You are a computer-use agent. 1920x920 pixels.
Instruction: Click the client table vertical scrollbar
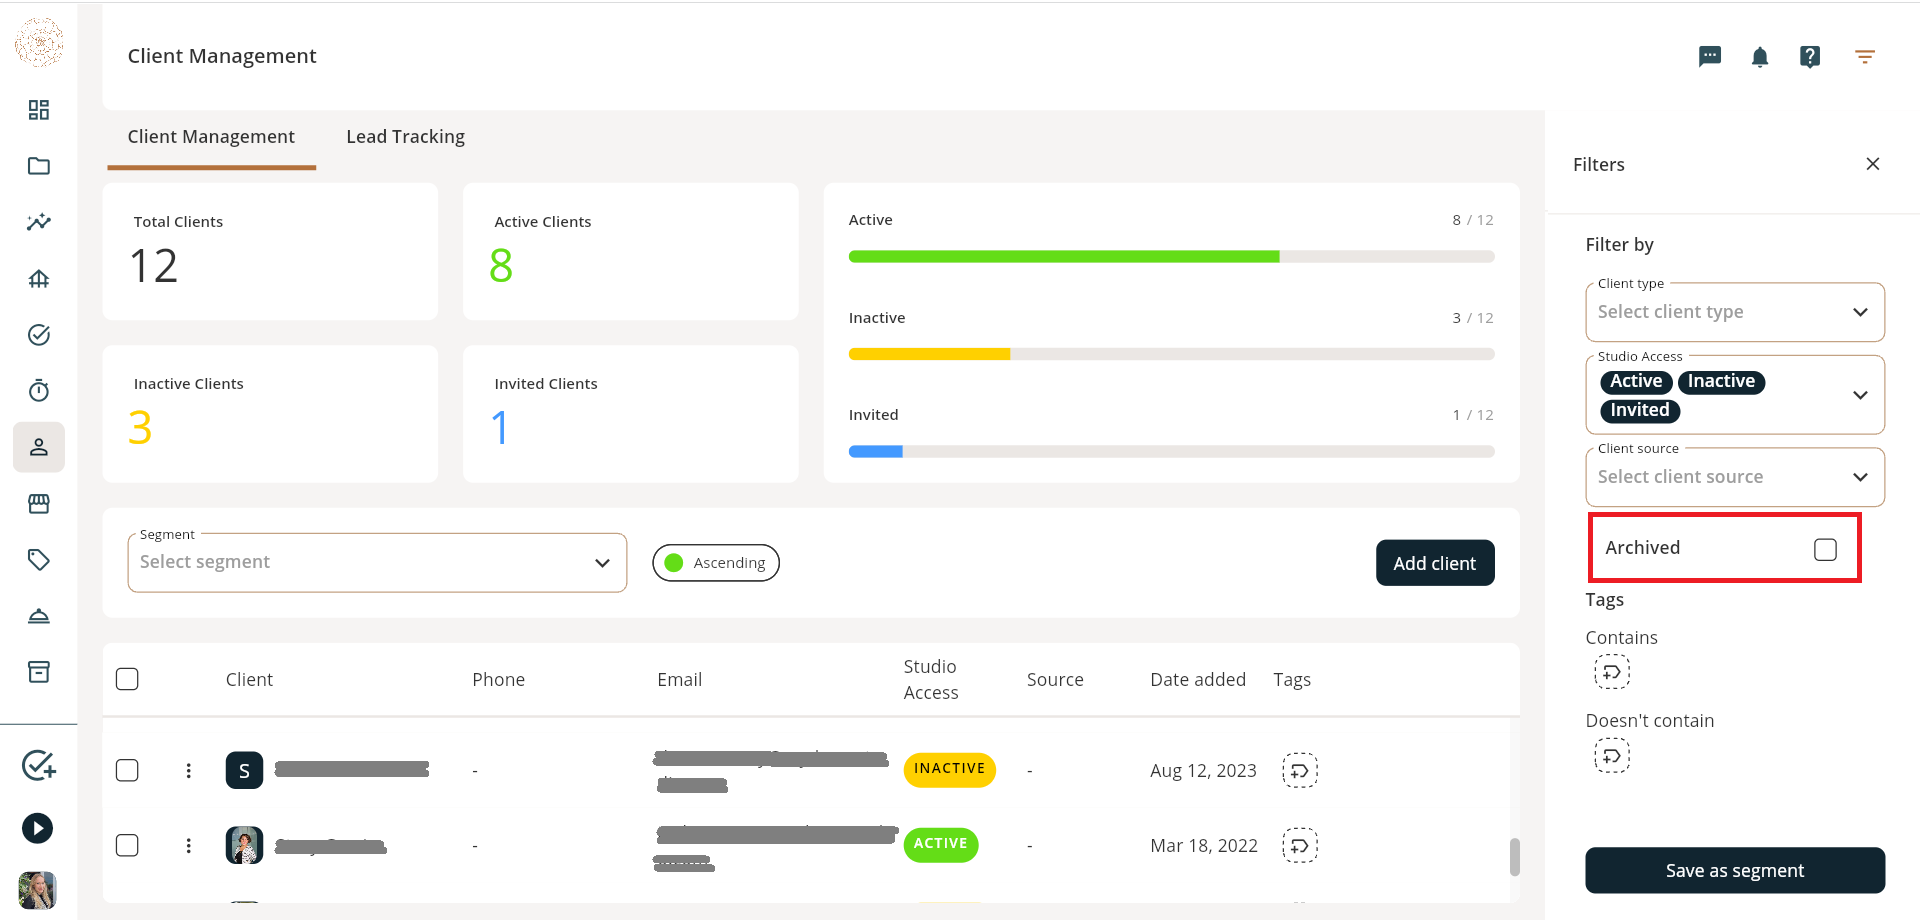coord(1515,857)
